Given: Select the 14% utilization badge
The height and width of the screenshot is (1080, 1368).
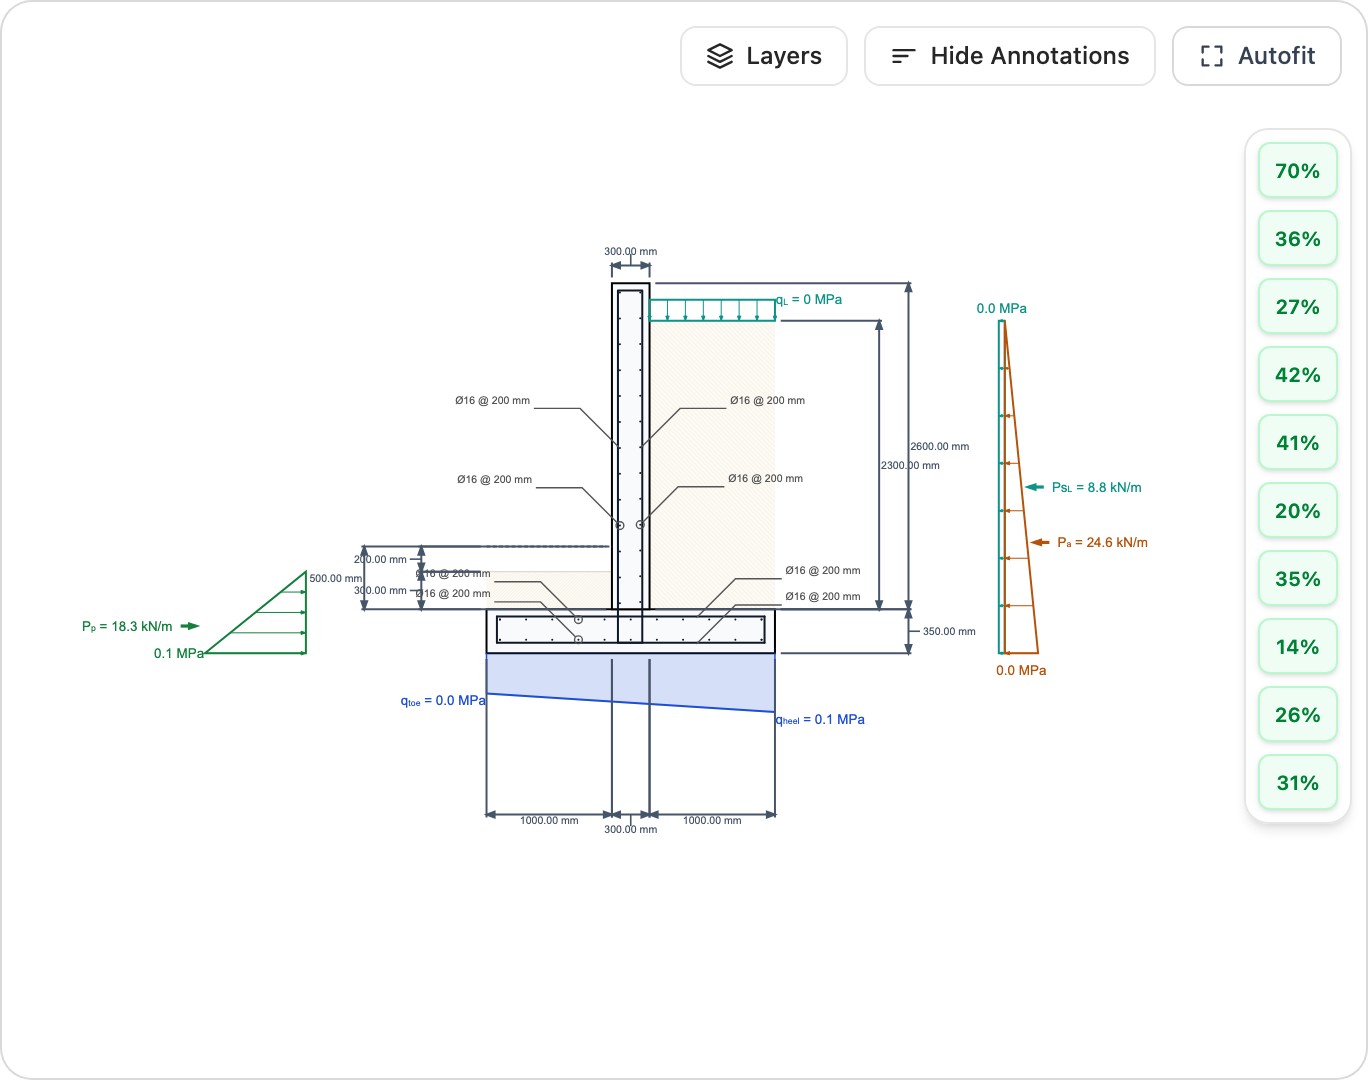Looking at the screenshot, I should [1297, 647].
